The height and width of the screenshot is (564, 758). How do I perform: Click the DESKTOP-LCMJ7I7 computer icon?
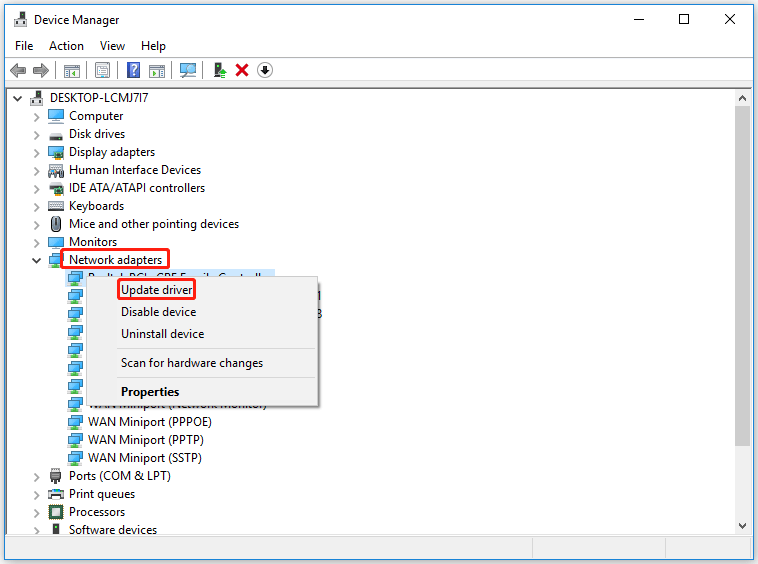tap(37, 98)
